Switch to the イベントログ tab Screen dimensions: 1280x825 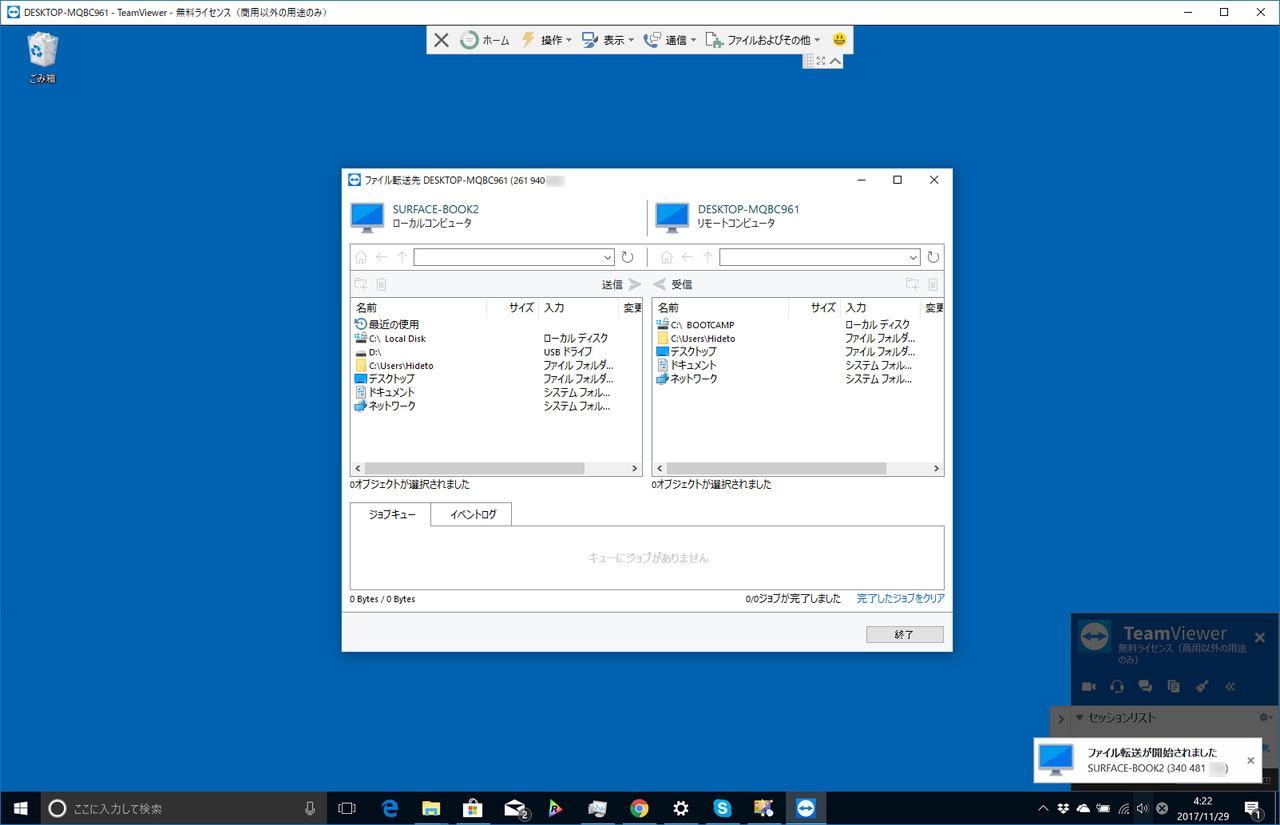(472, 514)
